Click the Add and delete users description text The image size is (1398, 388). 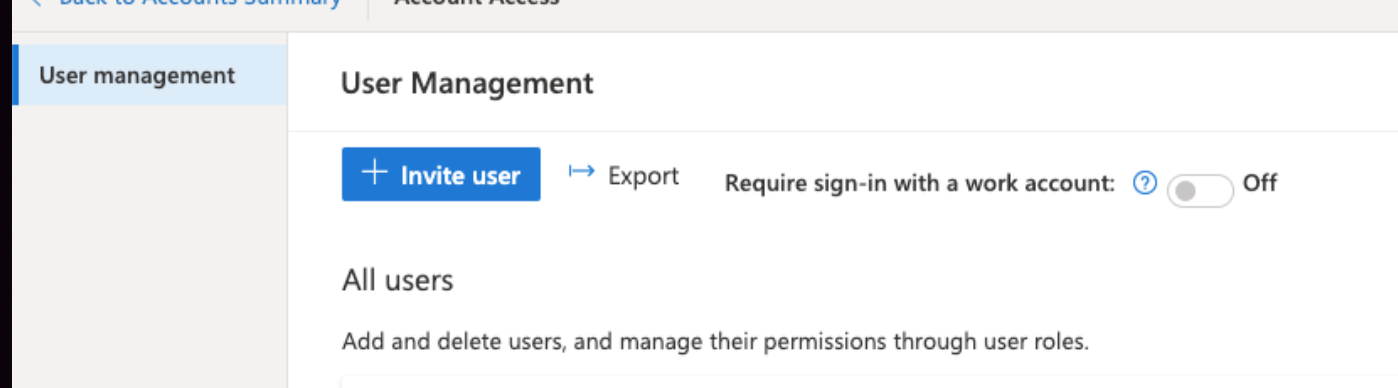coord(715,342)
